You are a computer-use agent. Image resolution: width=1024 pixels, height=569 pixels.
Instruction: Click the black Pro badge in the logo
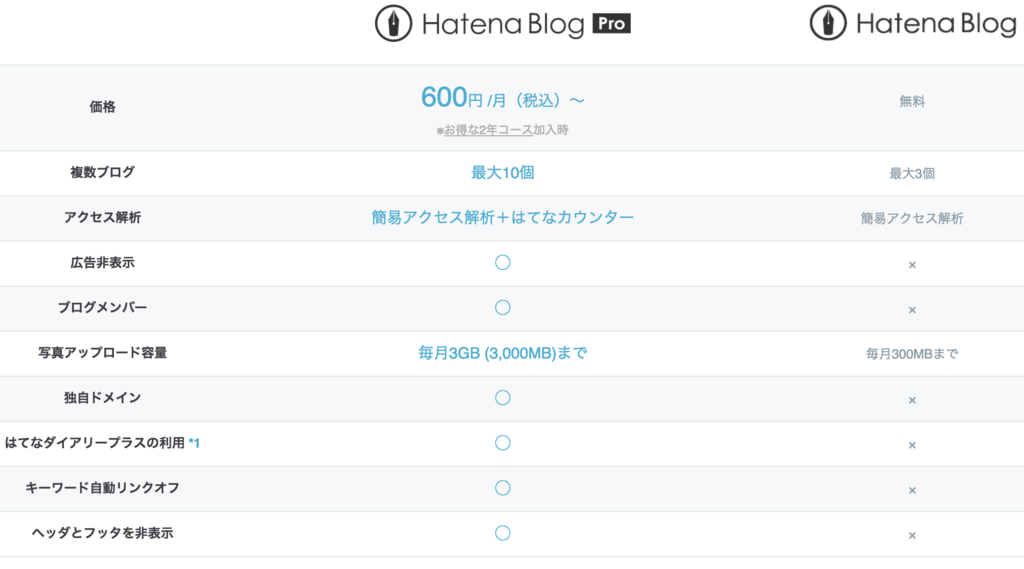[611, 23]
